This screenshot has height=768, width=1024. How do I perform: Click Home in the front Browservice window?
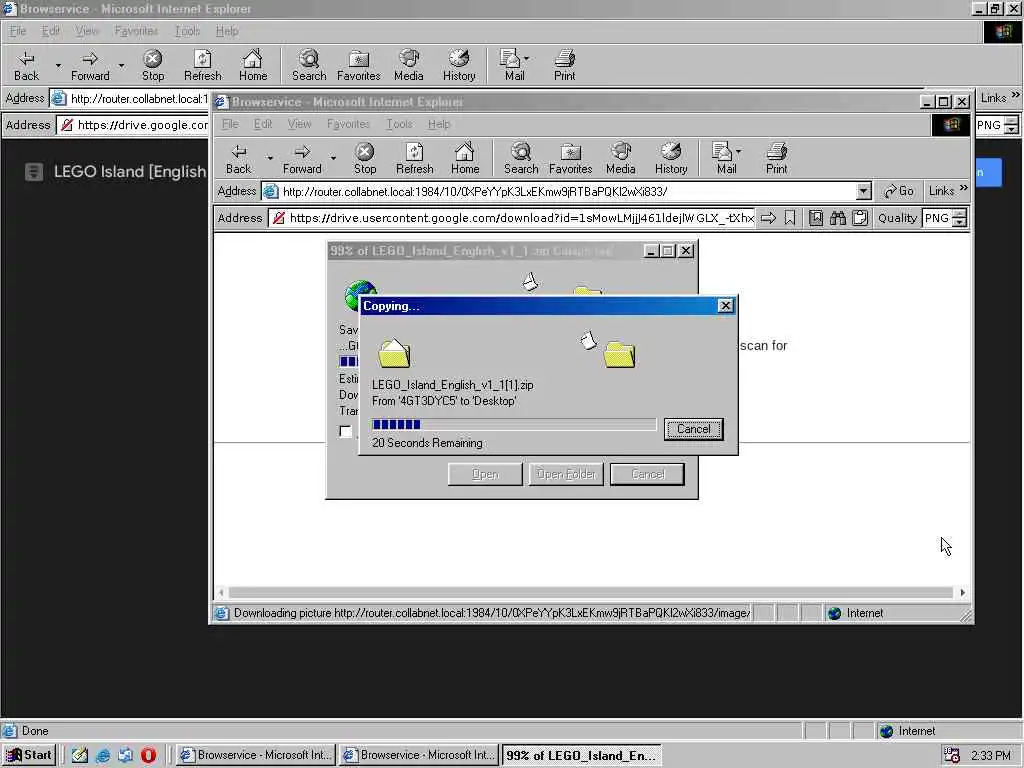tap(464, 159)
